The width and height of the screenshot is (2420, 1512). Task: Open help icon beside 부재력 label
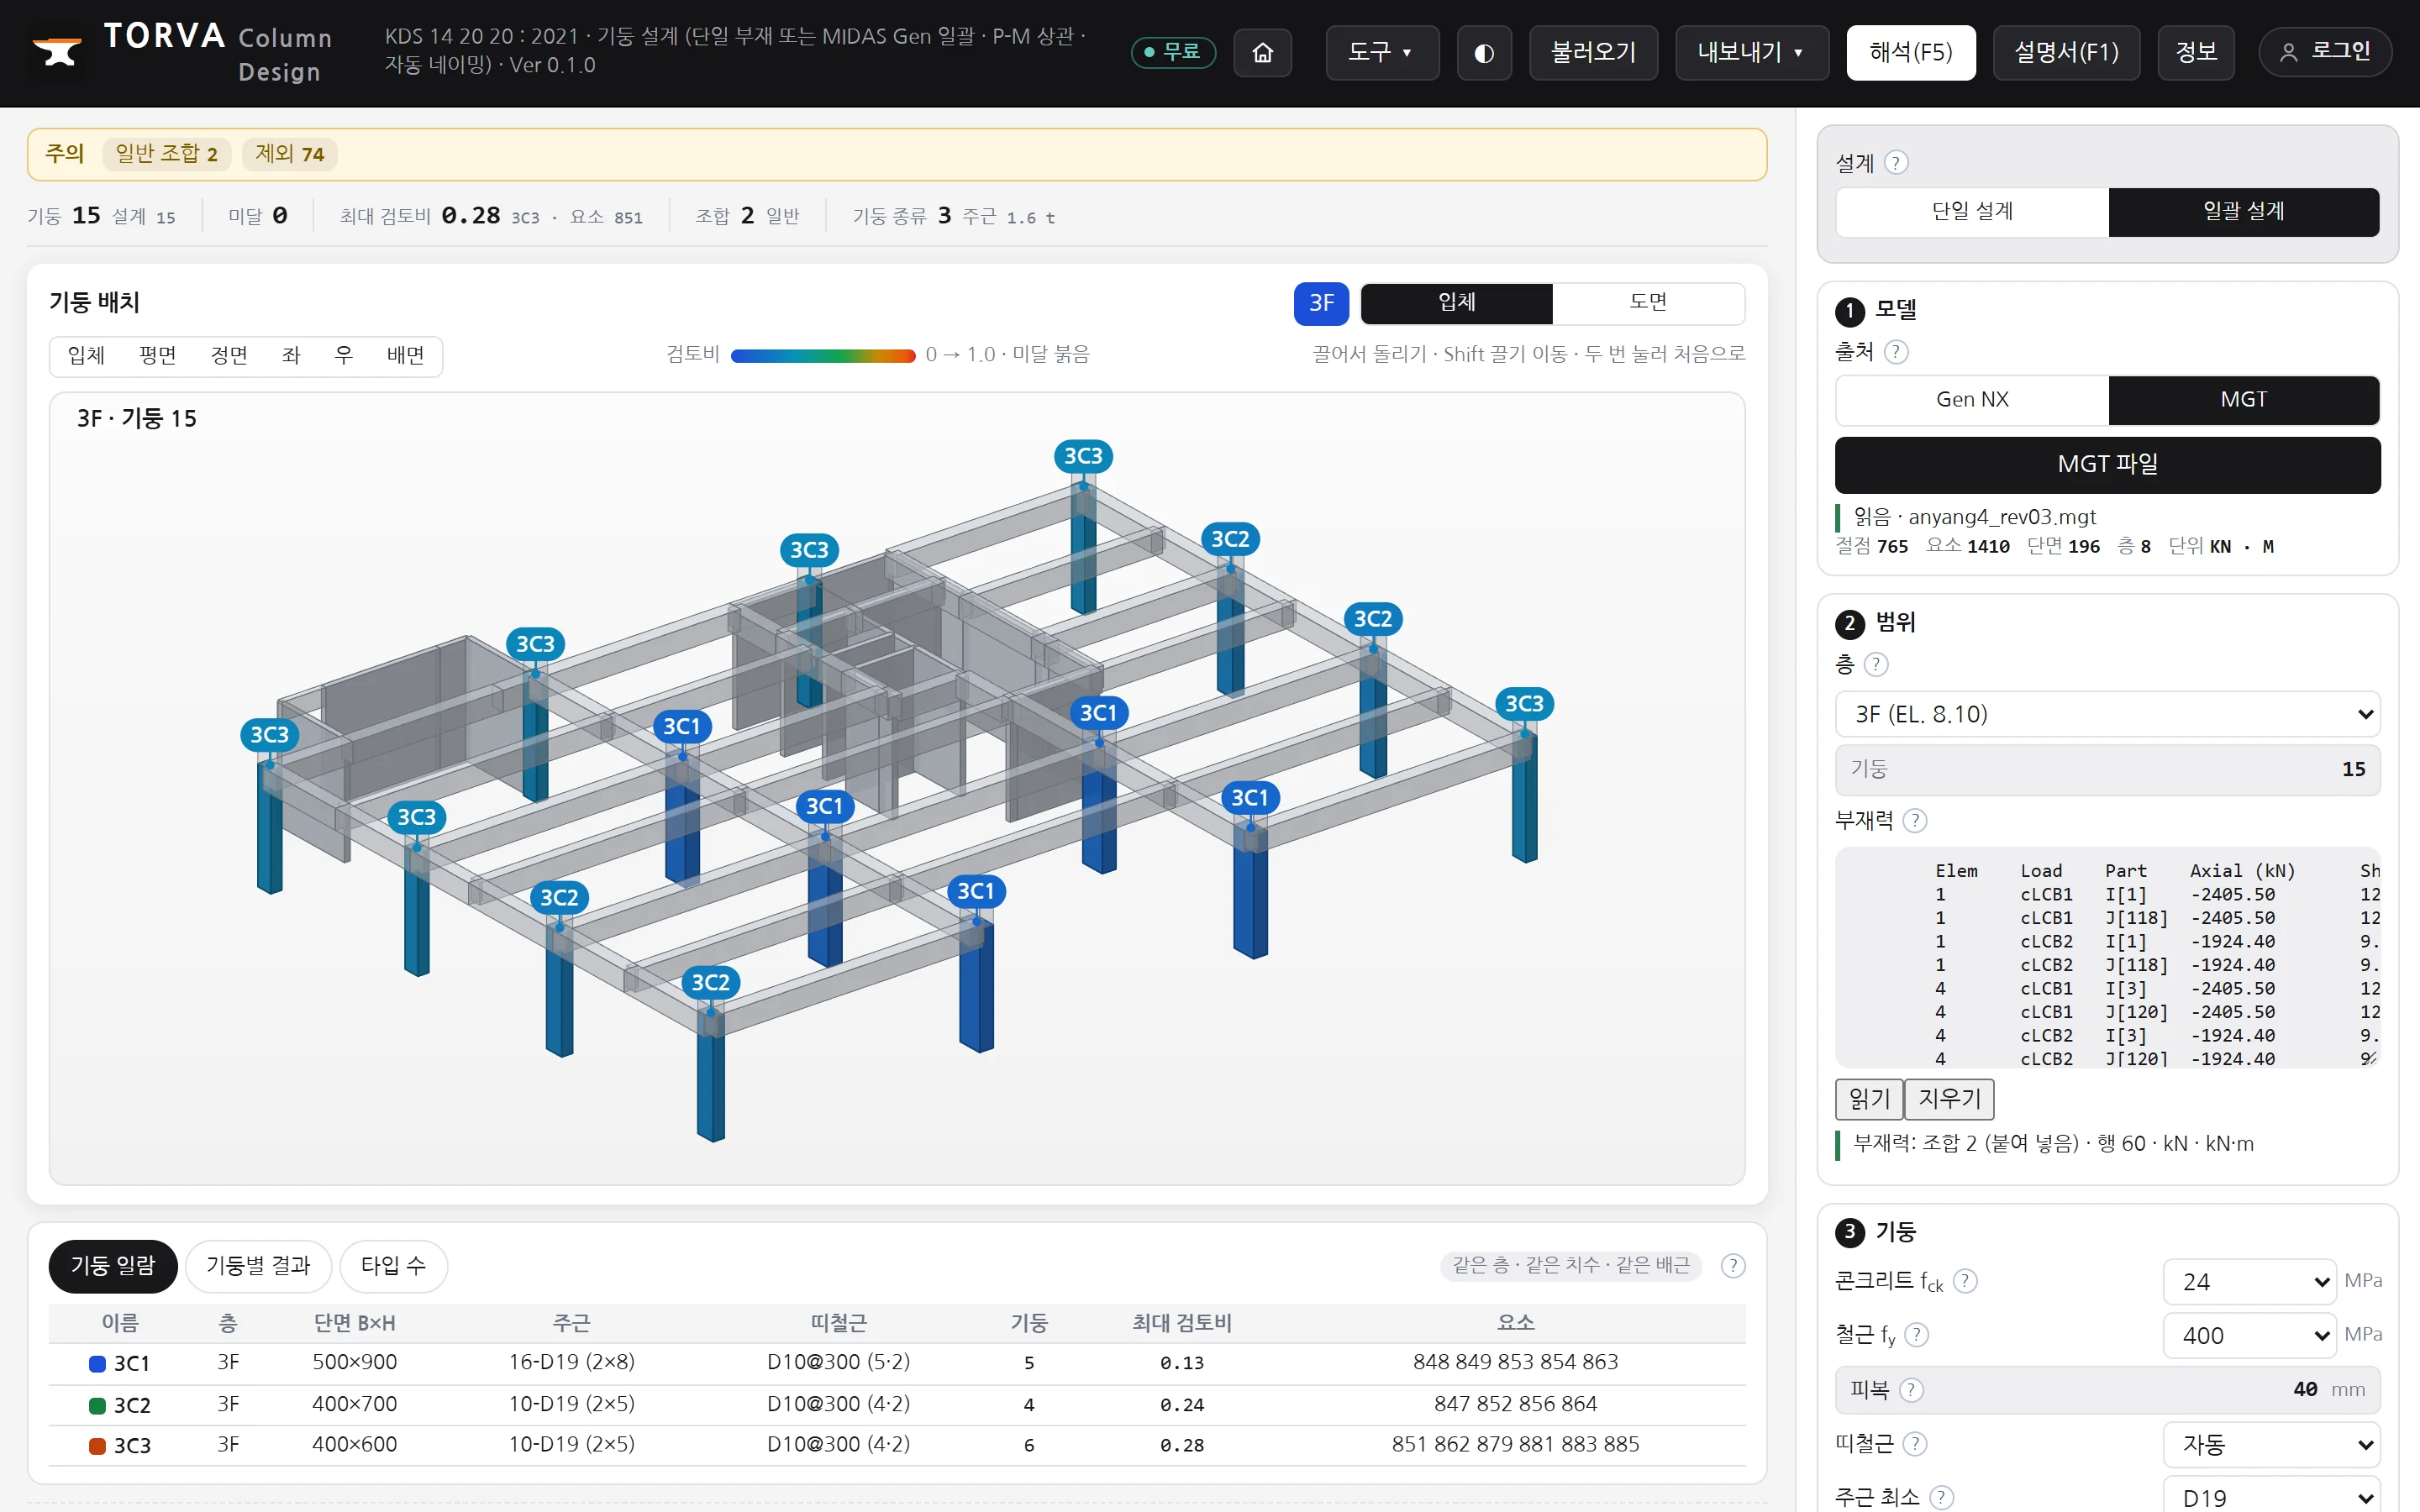pos(1914,820)
